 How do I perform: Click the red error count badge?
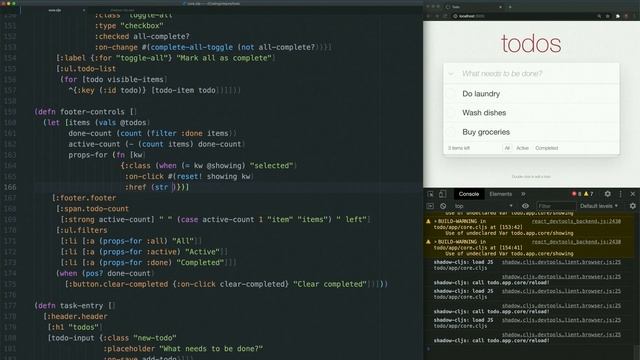coord(577,194)
